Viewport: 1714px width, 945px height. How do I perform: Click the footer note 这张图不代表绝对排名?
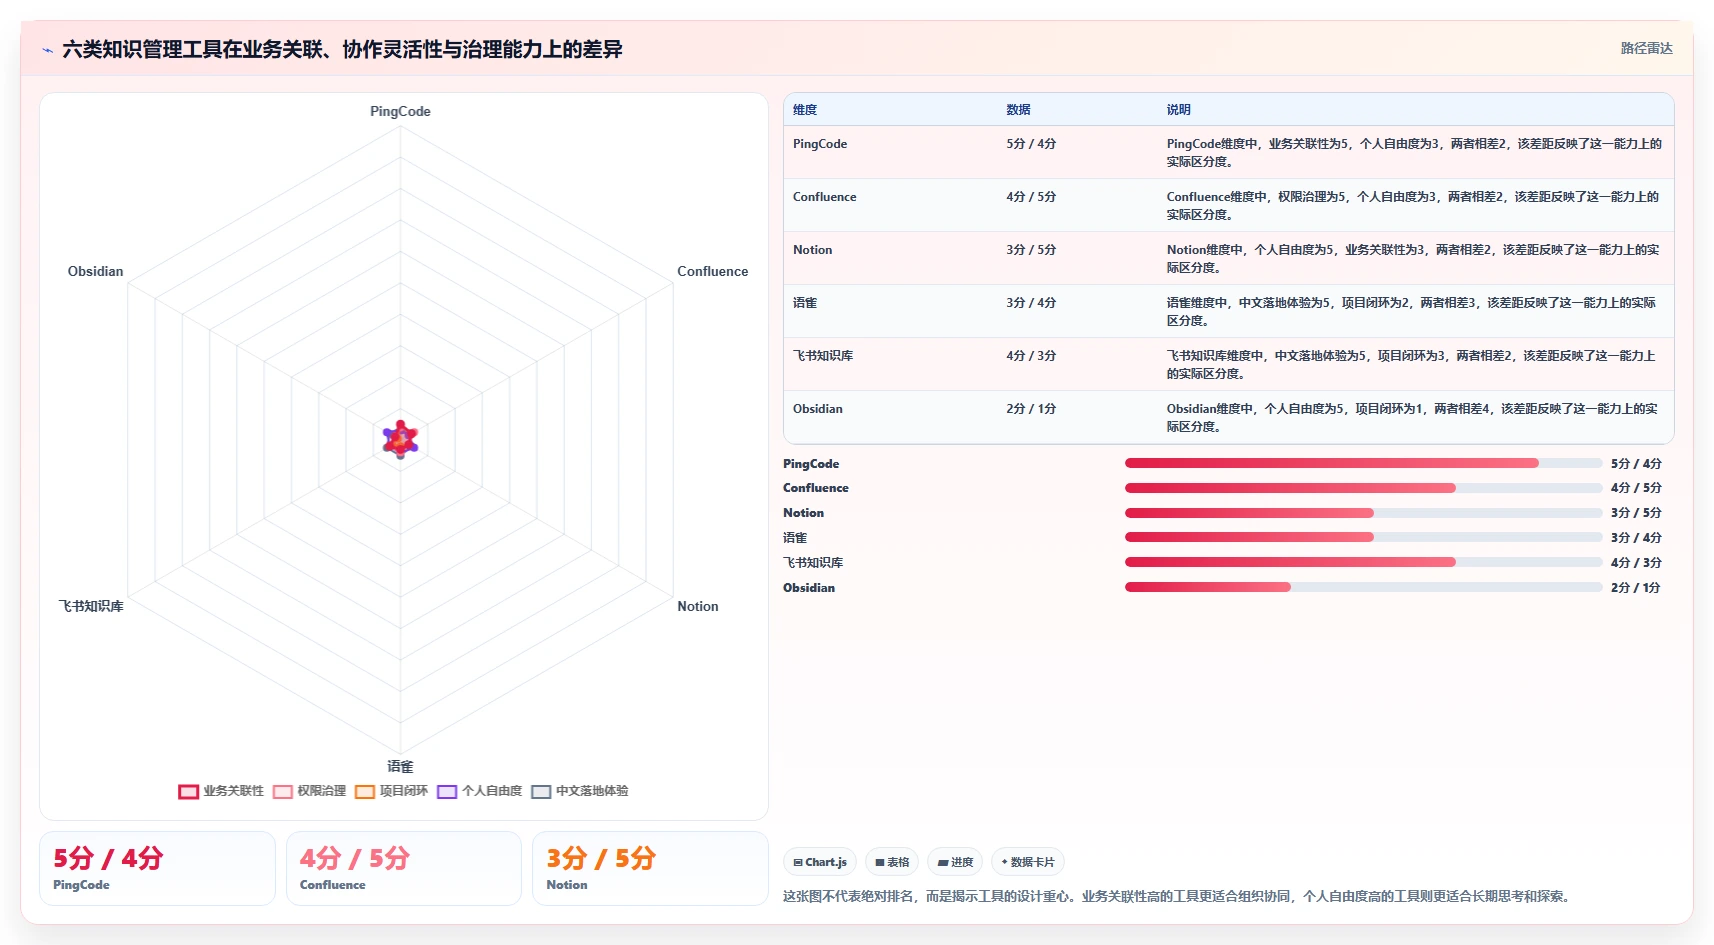tap(1178, 896)
